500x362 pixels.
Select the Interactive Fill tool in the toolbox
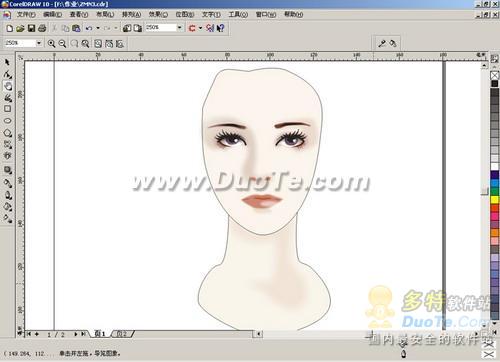tap(8, 219)
